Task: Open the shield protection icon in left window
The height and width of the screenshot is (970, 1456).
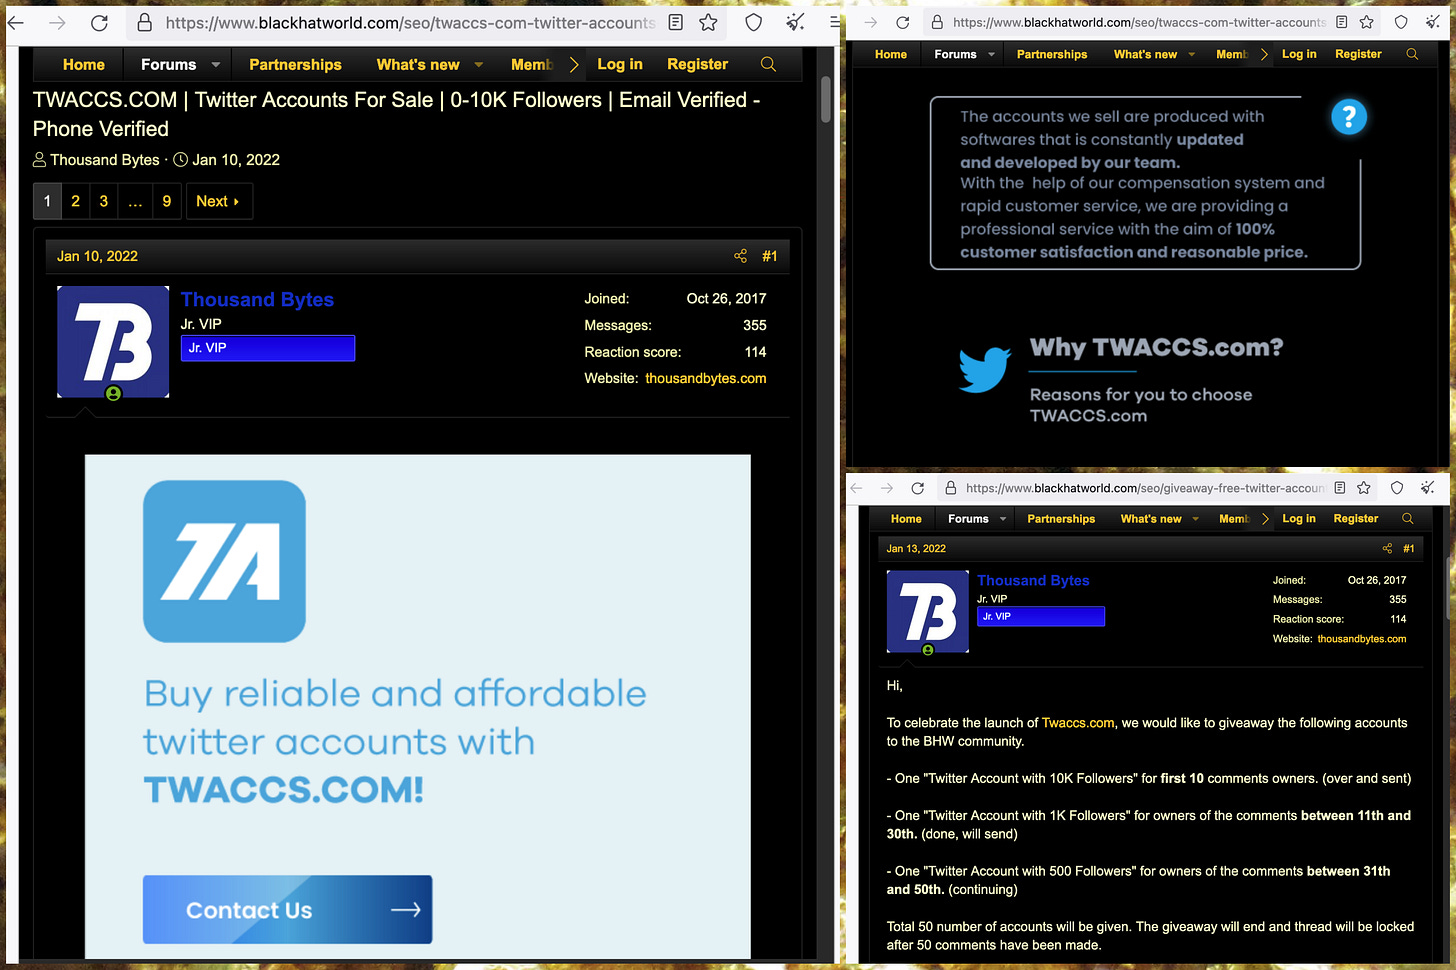Action: [754, 23]
